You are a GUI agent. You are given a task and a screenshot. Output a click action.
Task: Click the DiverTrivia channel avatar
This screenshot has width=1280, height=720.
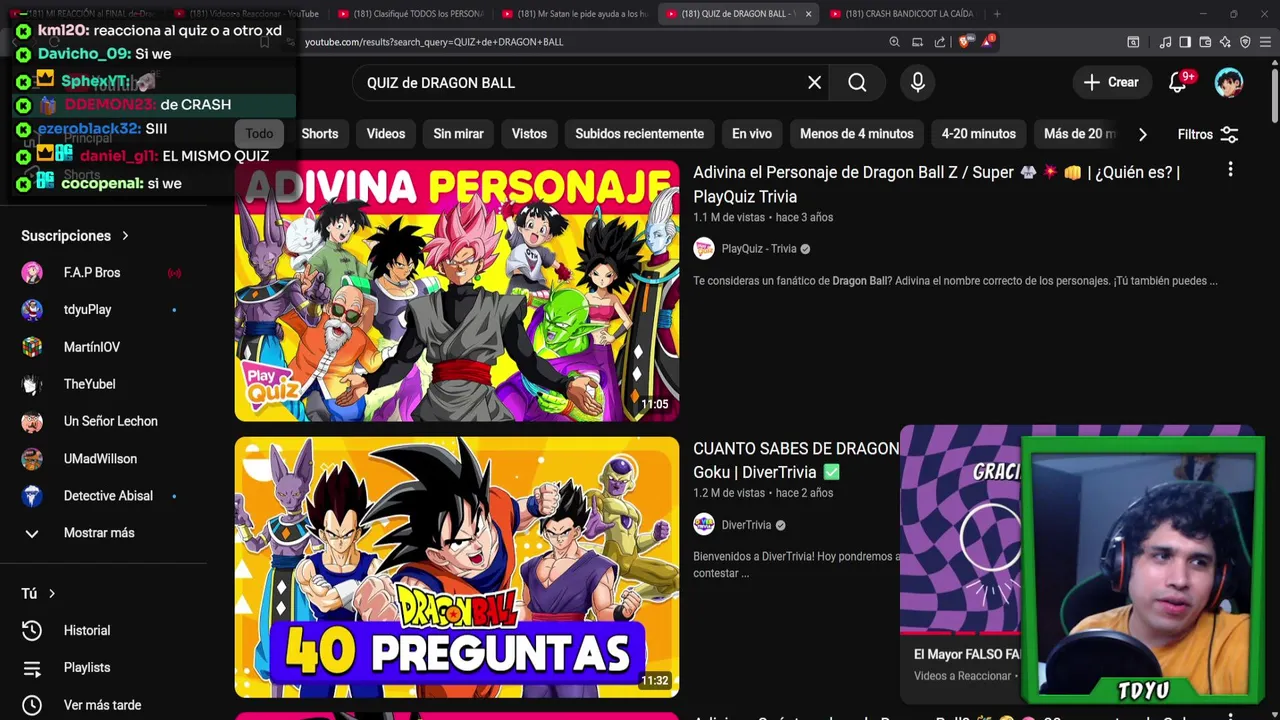tap(704, 525)
